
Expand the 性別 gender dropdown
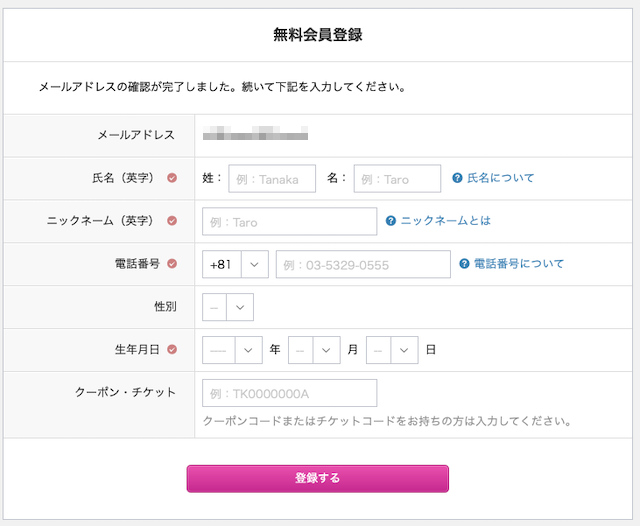[x=228, y=307]
